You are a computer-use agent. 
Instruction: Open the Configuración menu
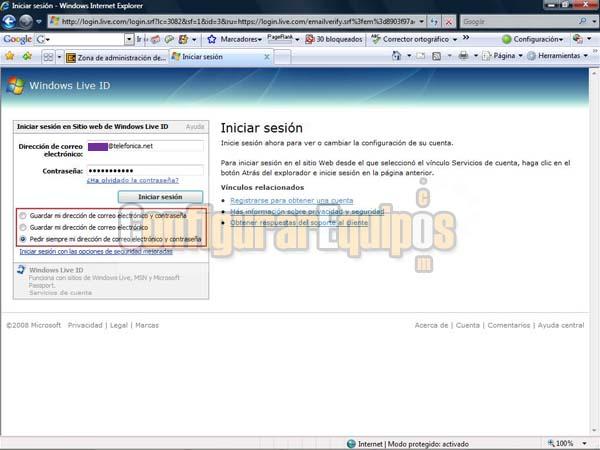click(x=538, y=39)
